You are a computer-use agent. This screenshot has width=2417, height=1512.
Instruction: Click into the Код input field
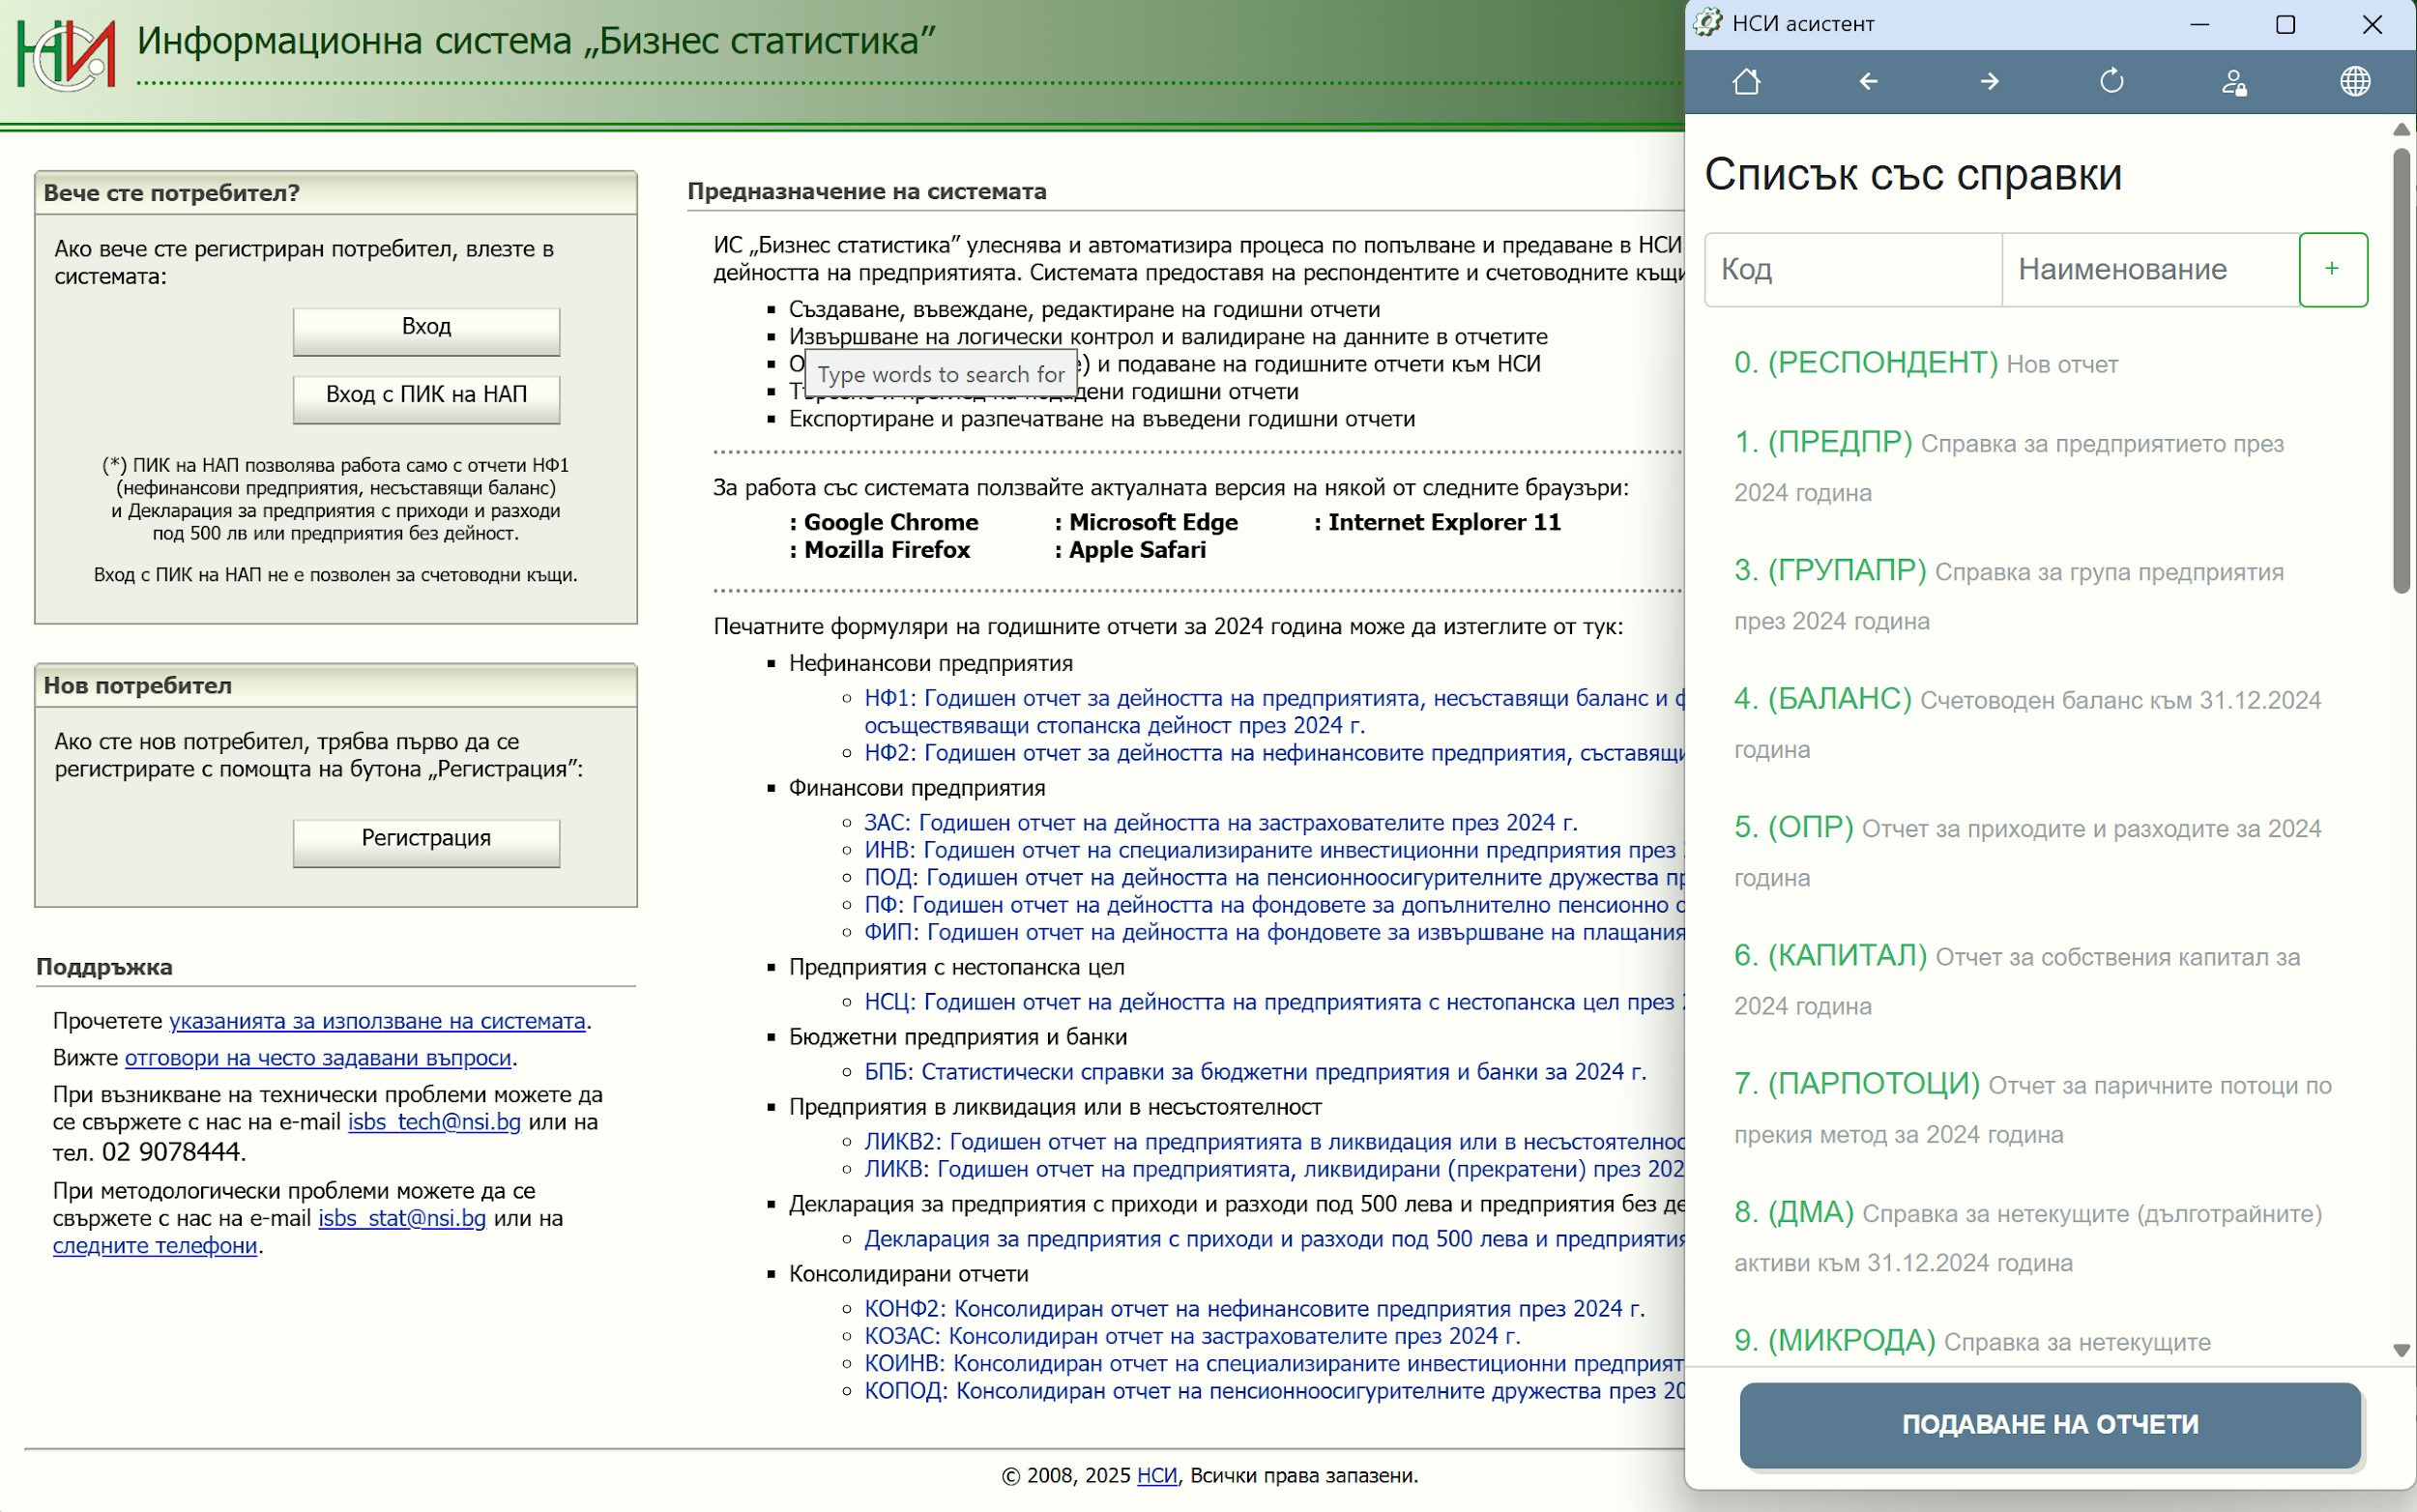tap(1852, 270)
